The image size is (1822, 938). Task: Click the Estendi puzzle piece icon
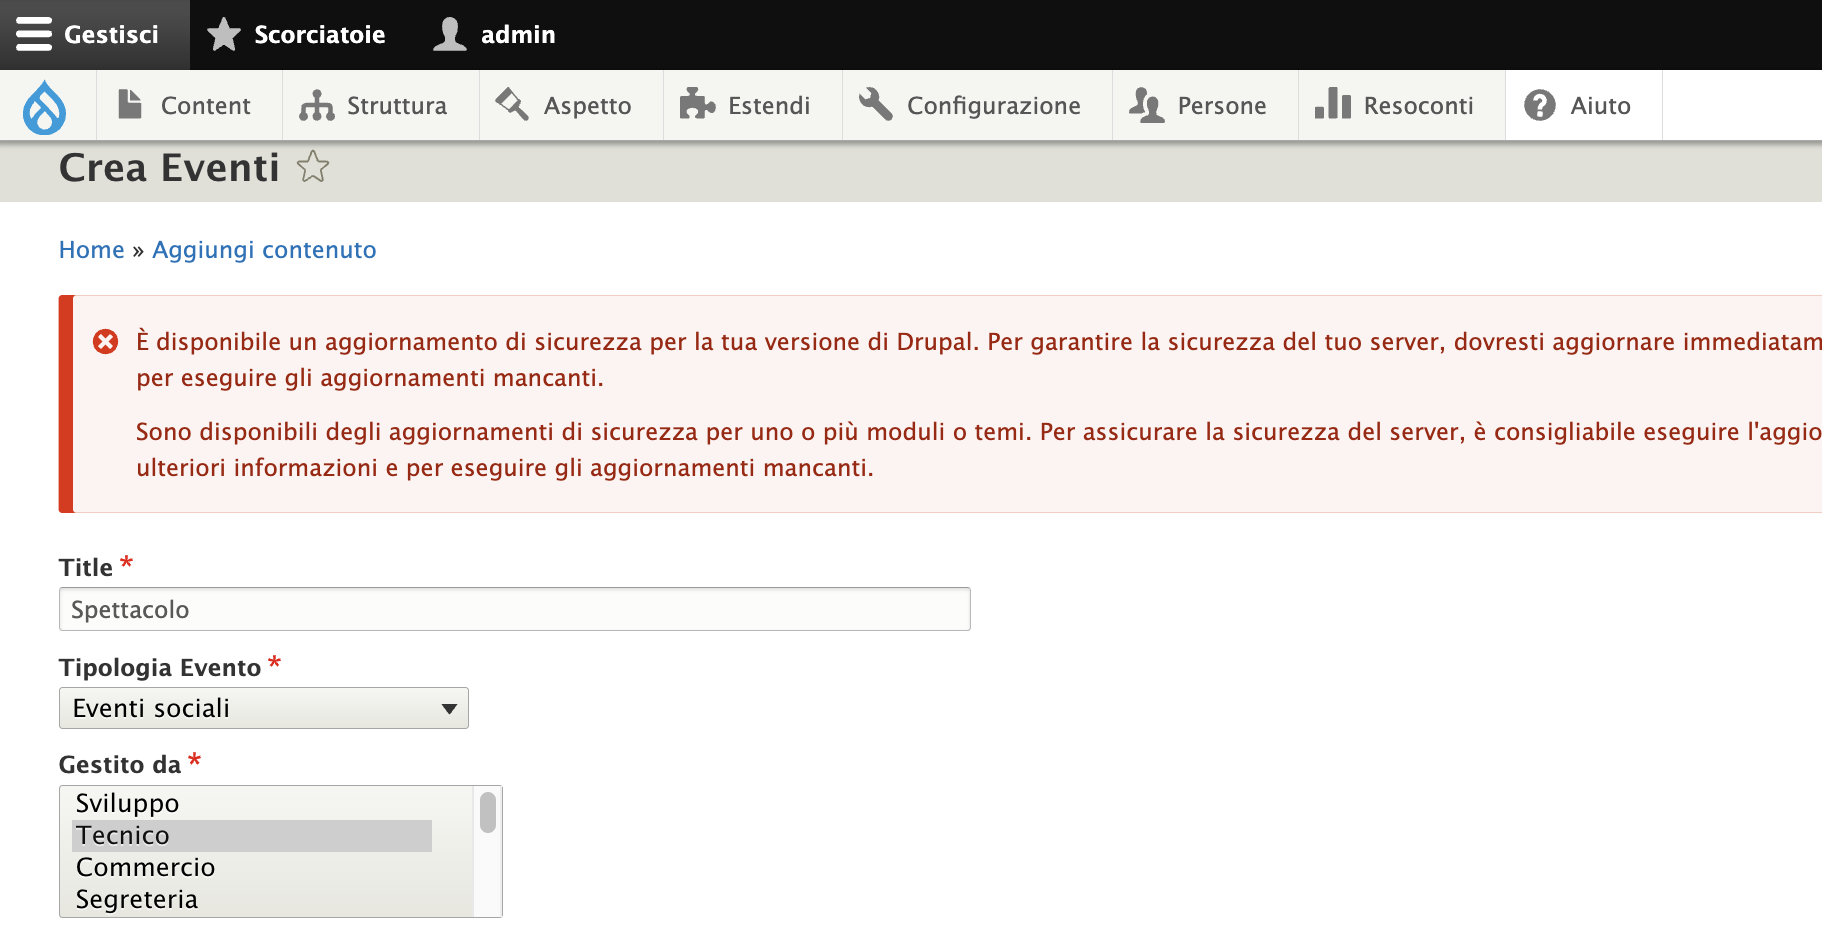697,105
